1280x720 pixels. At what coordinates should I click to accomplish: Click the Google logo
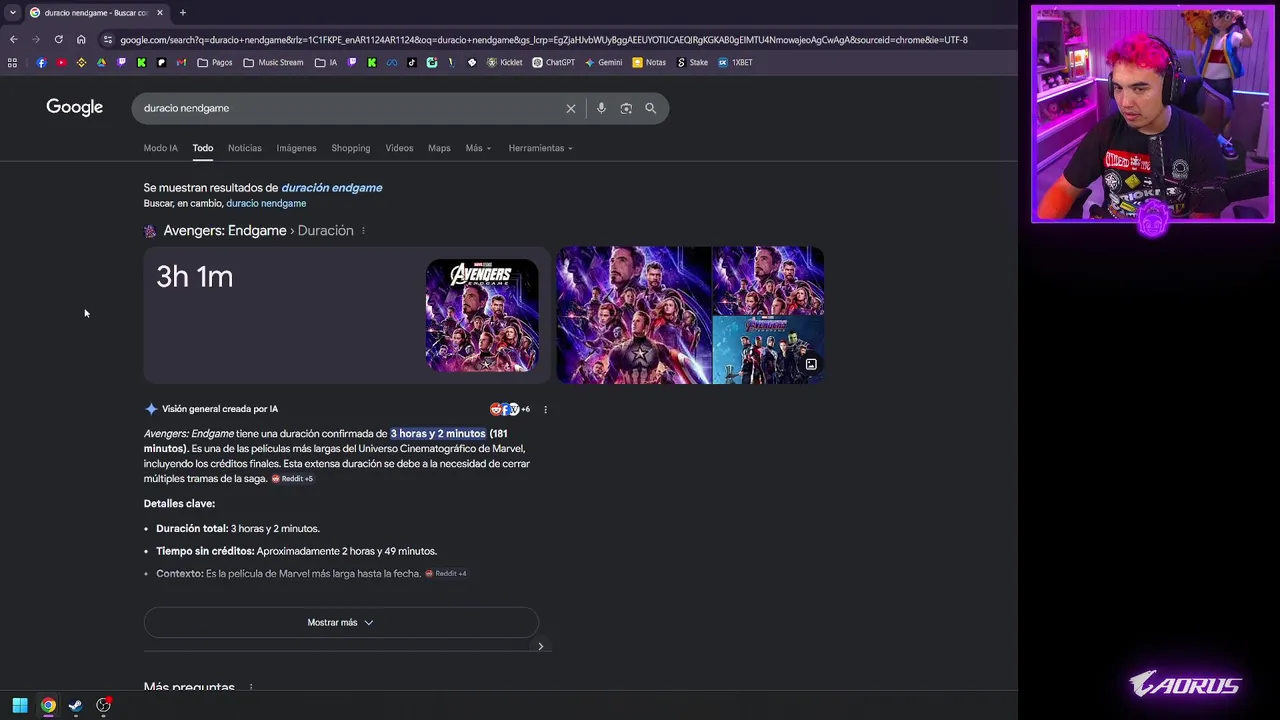click(74, 107)
